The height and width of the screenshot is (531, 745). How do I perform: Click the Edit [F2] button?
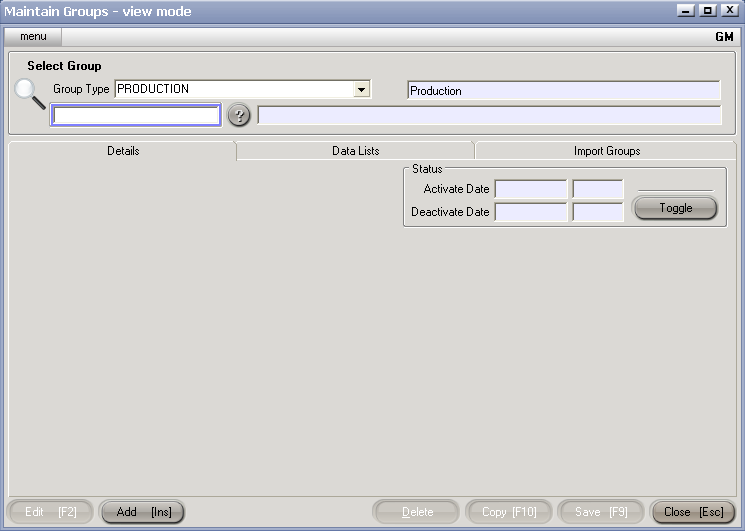pyautogui.click(x=50, y=512)
